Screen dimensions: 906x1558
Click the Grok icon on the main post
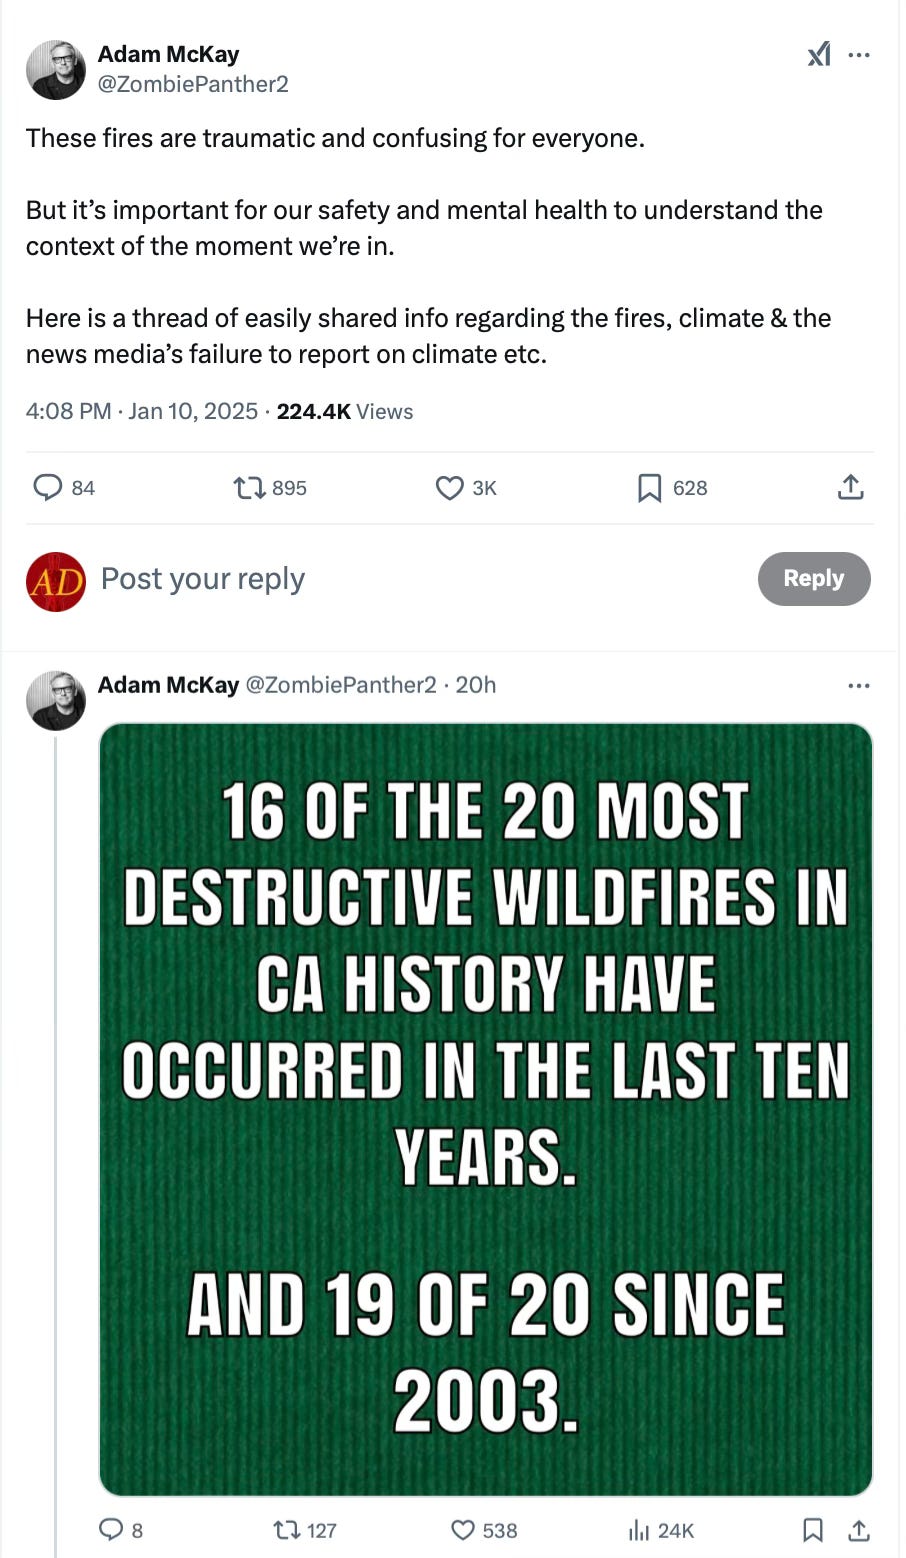[819, 54]
